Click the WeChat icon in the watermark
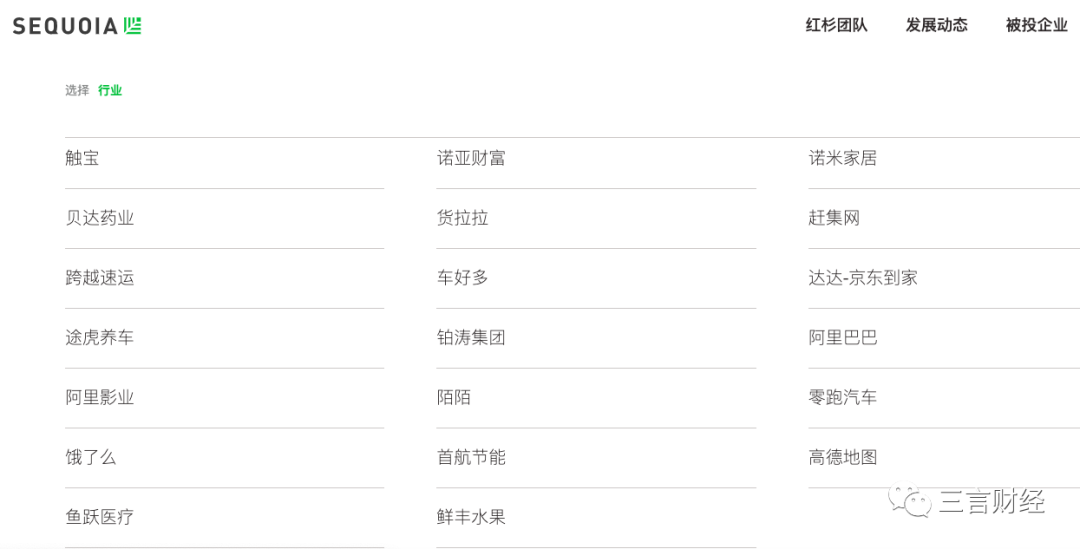This screenshot has height=549, width=1080. (x=911, y=501)
